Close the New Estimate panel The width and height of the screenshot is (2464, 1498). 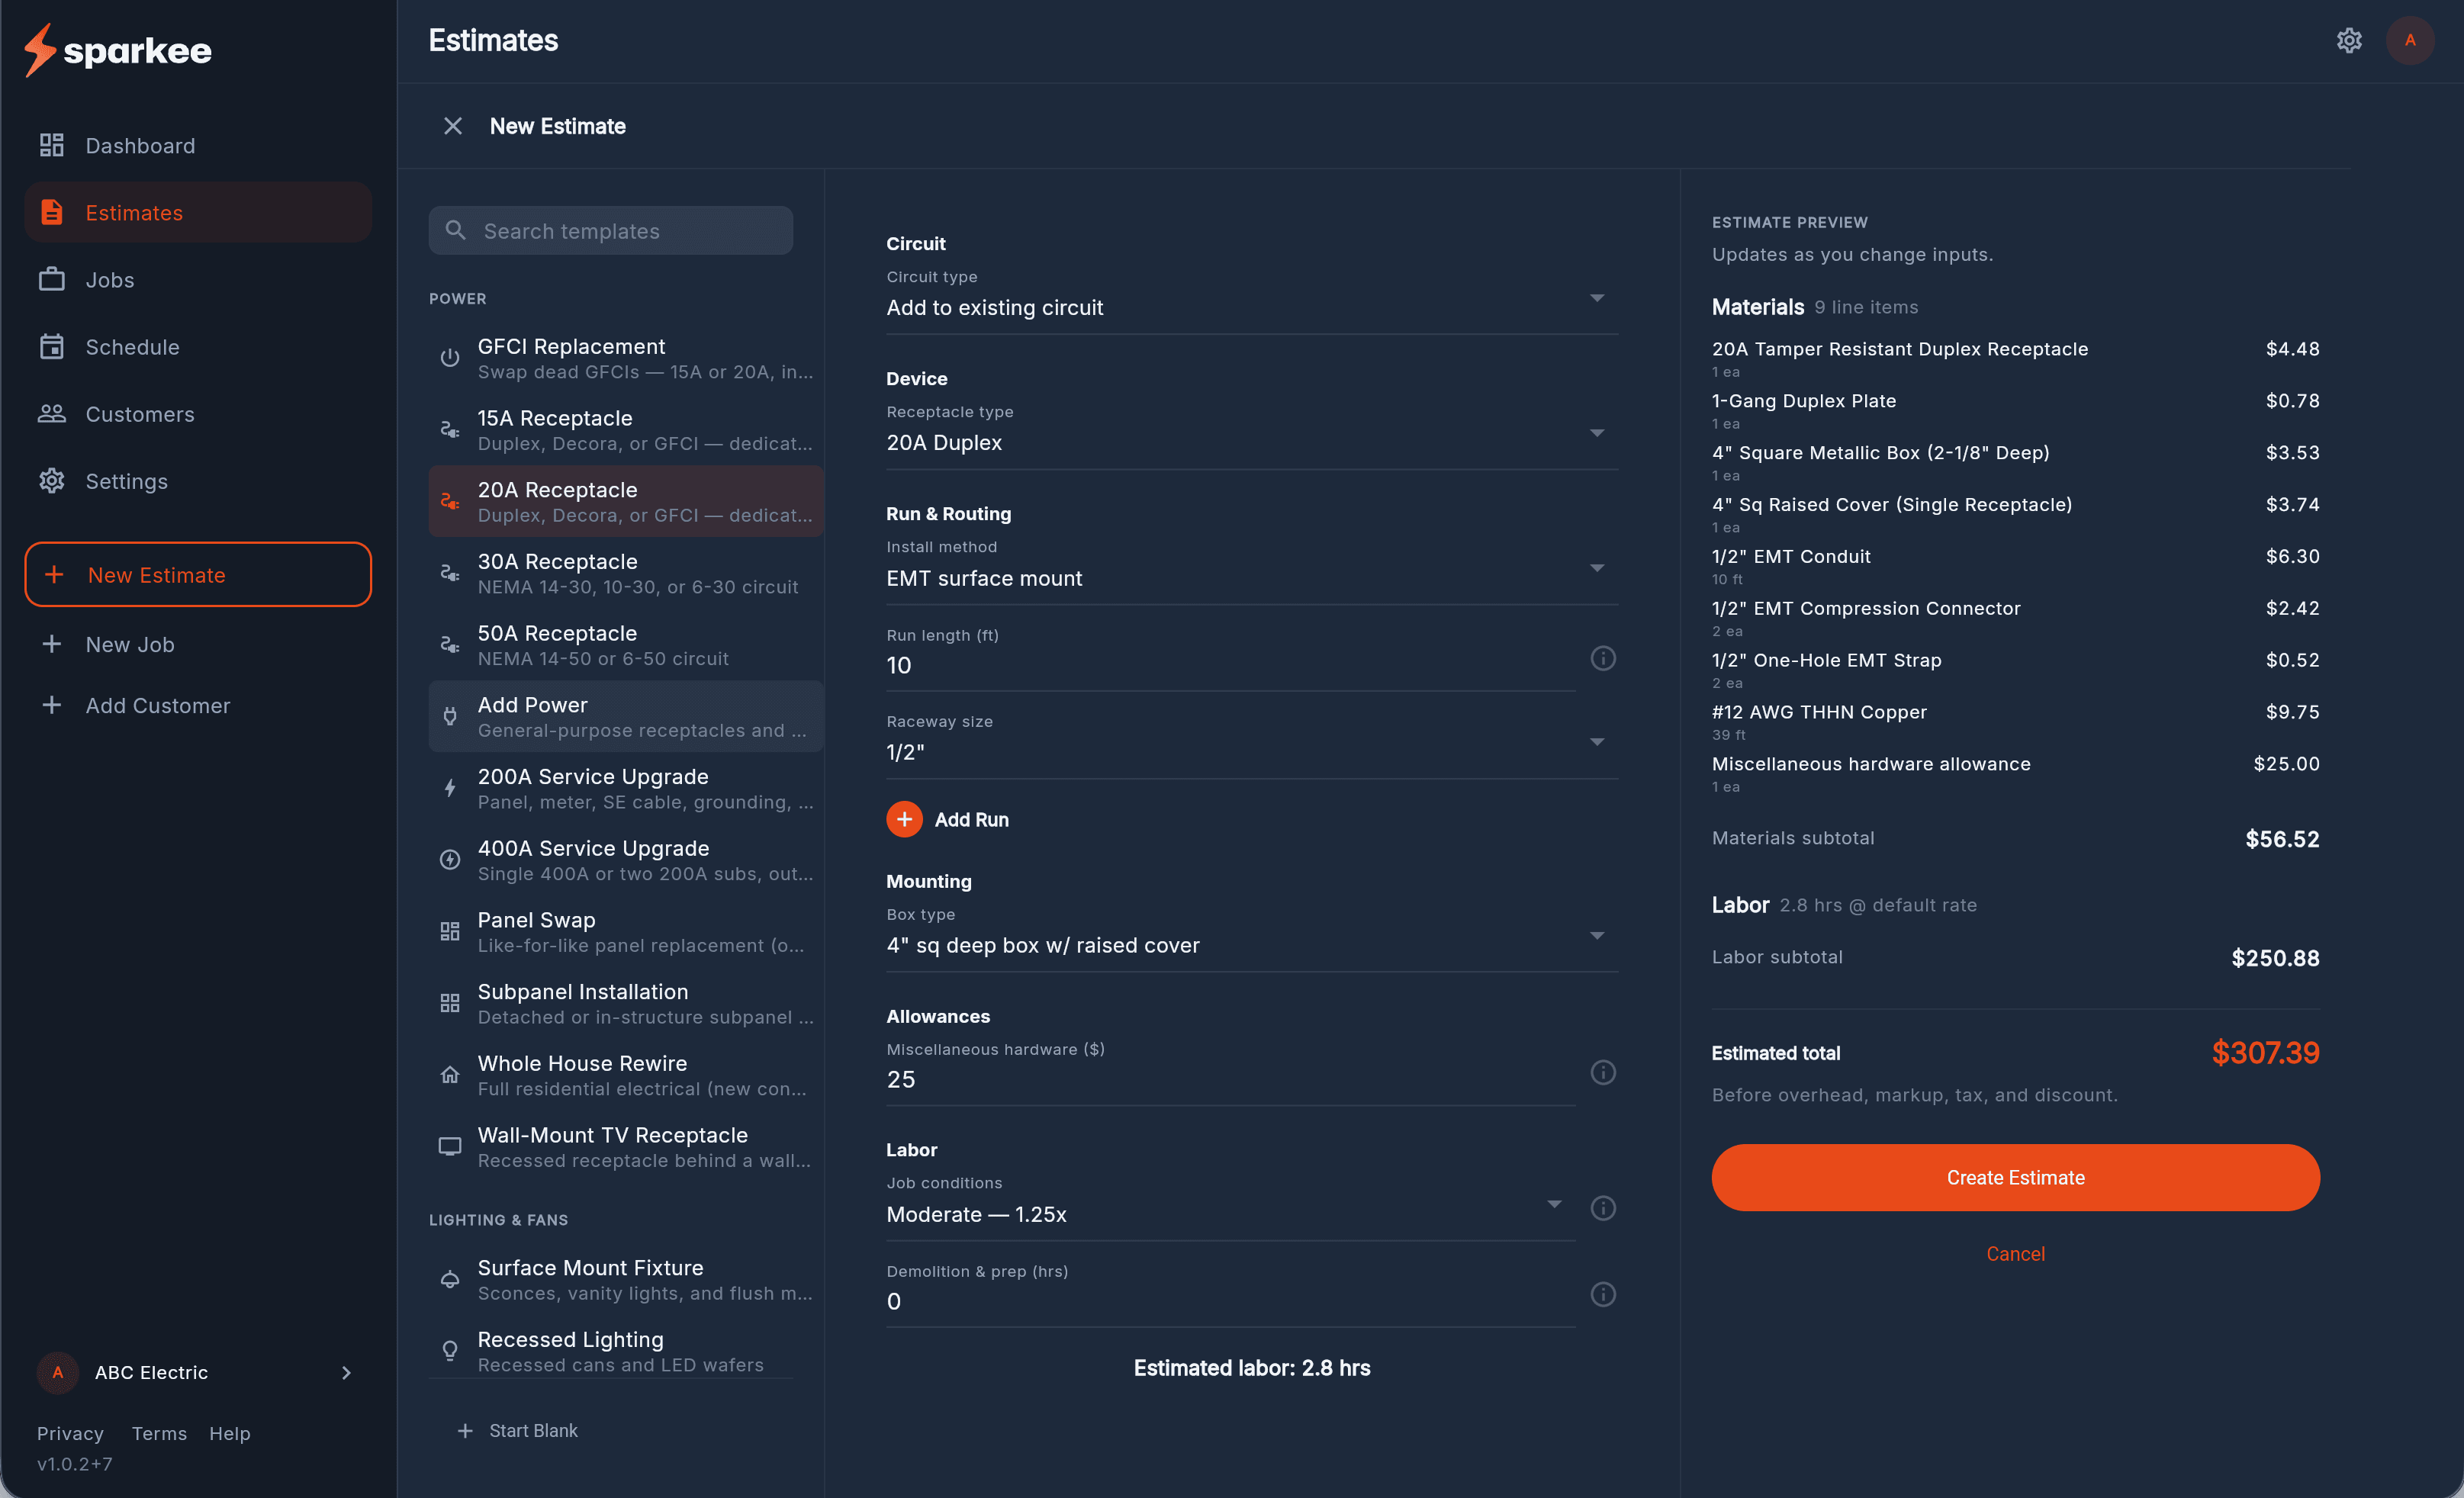(x=453, y=126)
